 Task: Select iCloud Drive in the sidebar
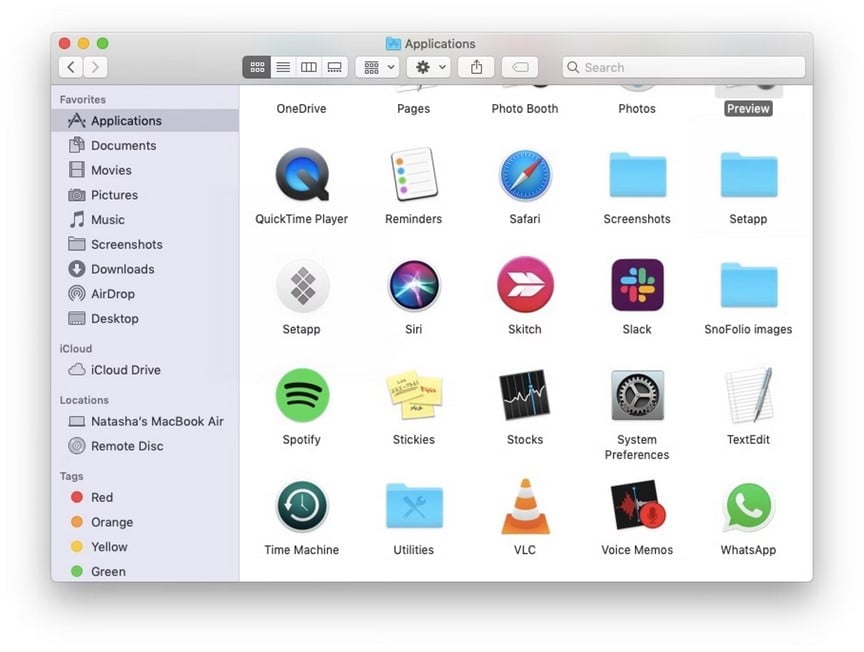click(x=125, y=370)
